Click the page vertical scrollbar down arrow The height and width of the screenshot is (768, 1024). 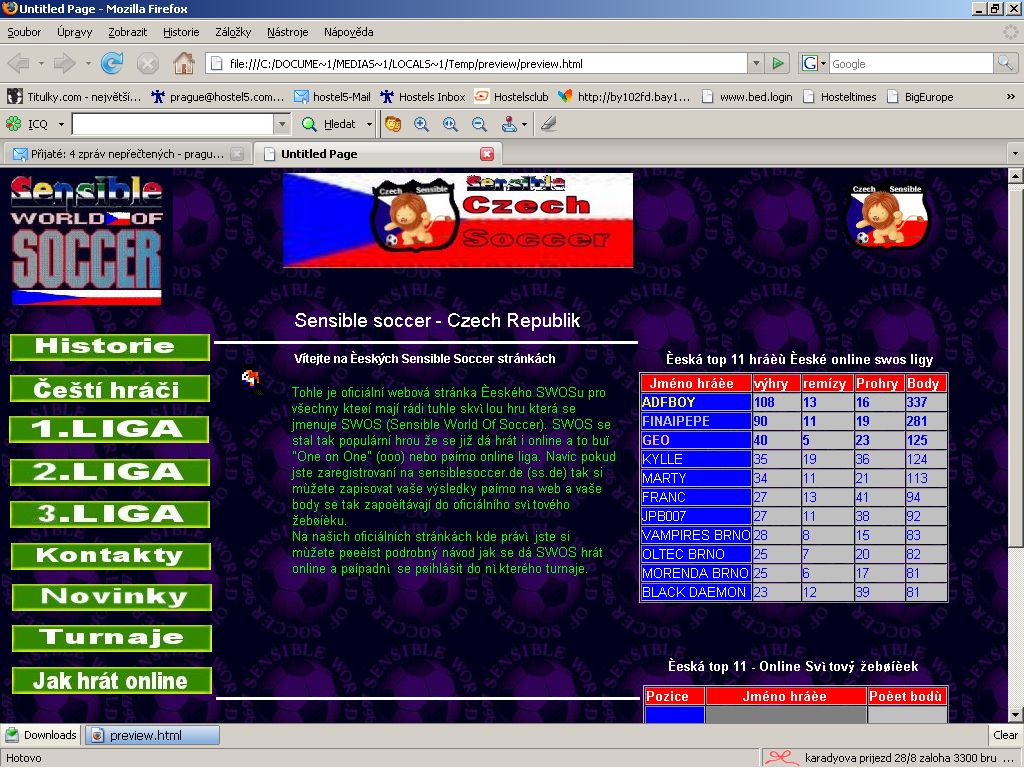coord(1016,714)
